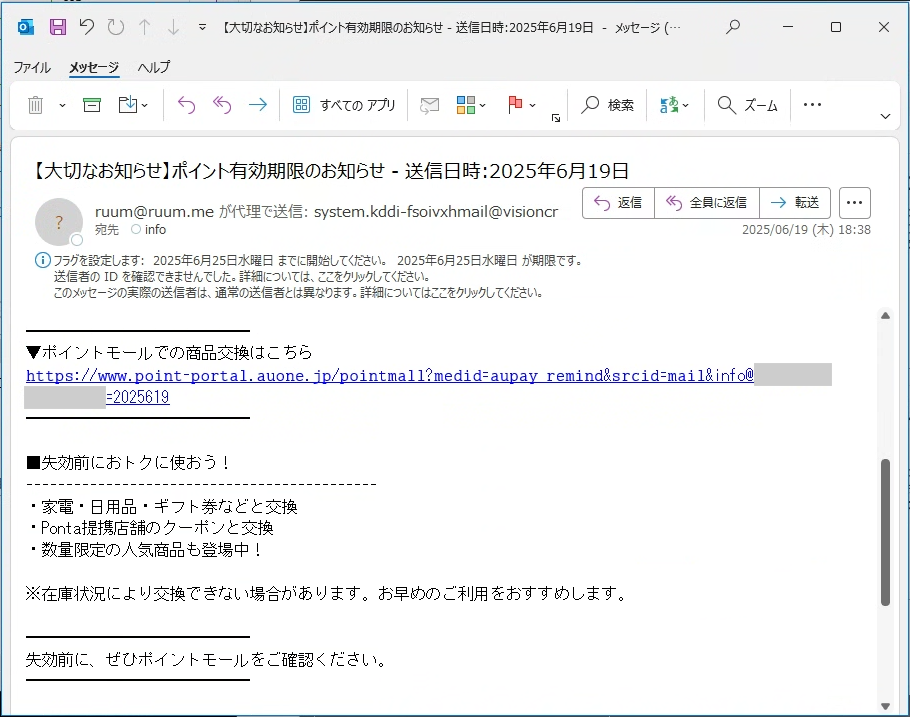This screenshot has width=910, height=717.
Task: Click the scrollbar up arrow
Action: 885,316
